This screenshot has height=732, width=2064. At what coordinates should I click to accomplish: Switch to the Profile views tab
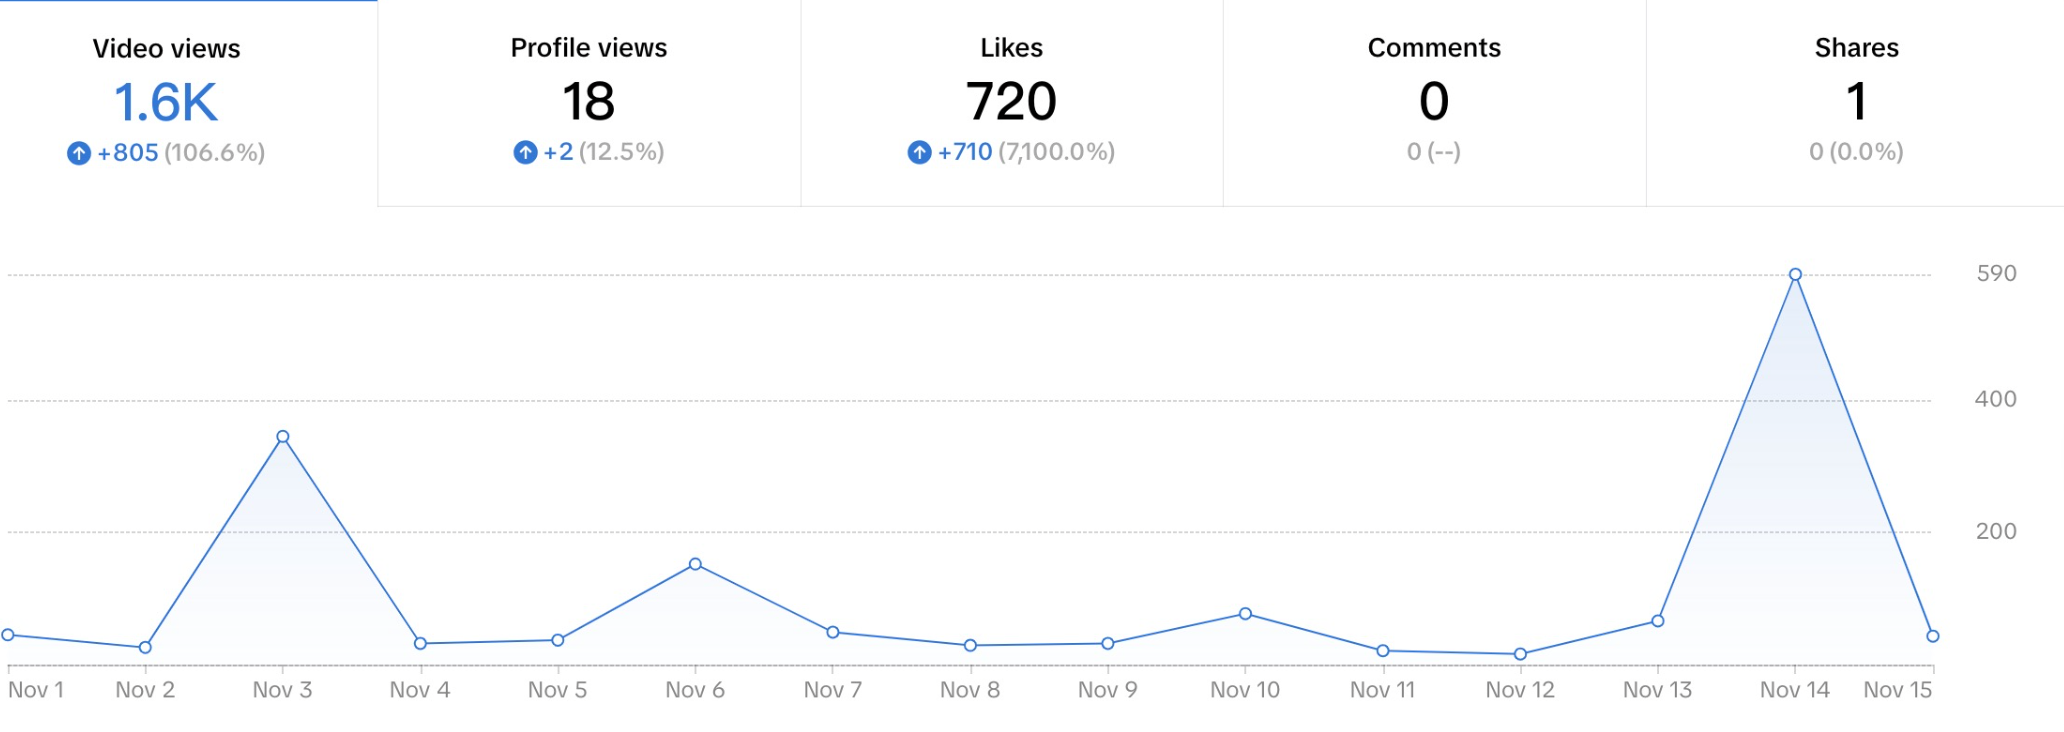click(589, 100)
